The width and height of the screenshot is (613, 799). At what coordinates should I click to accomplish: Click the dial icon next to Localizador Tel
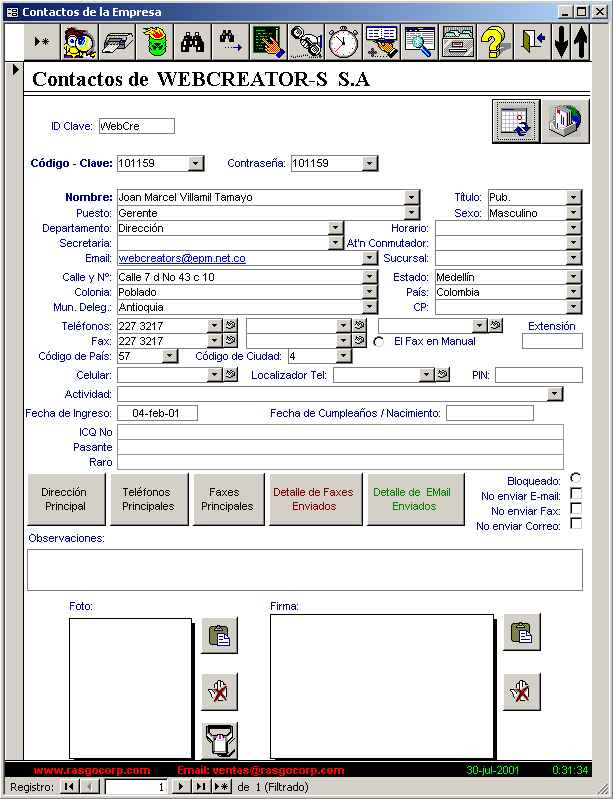click(442, 375)
